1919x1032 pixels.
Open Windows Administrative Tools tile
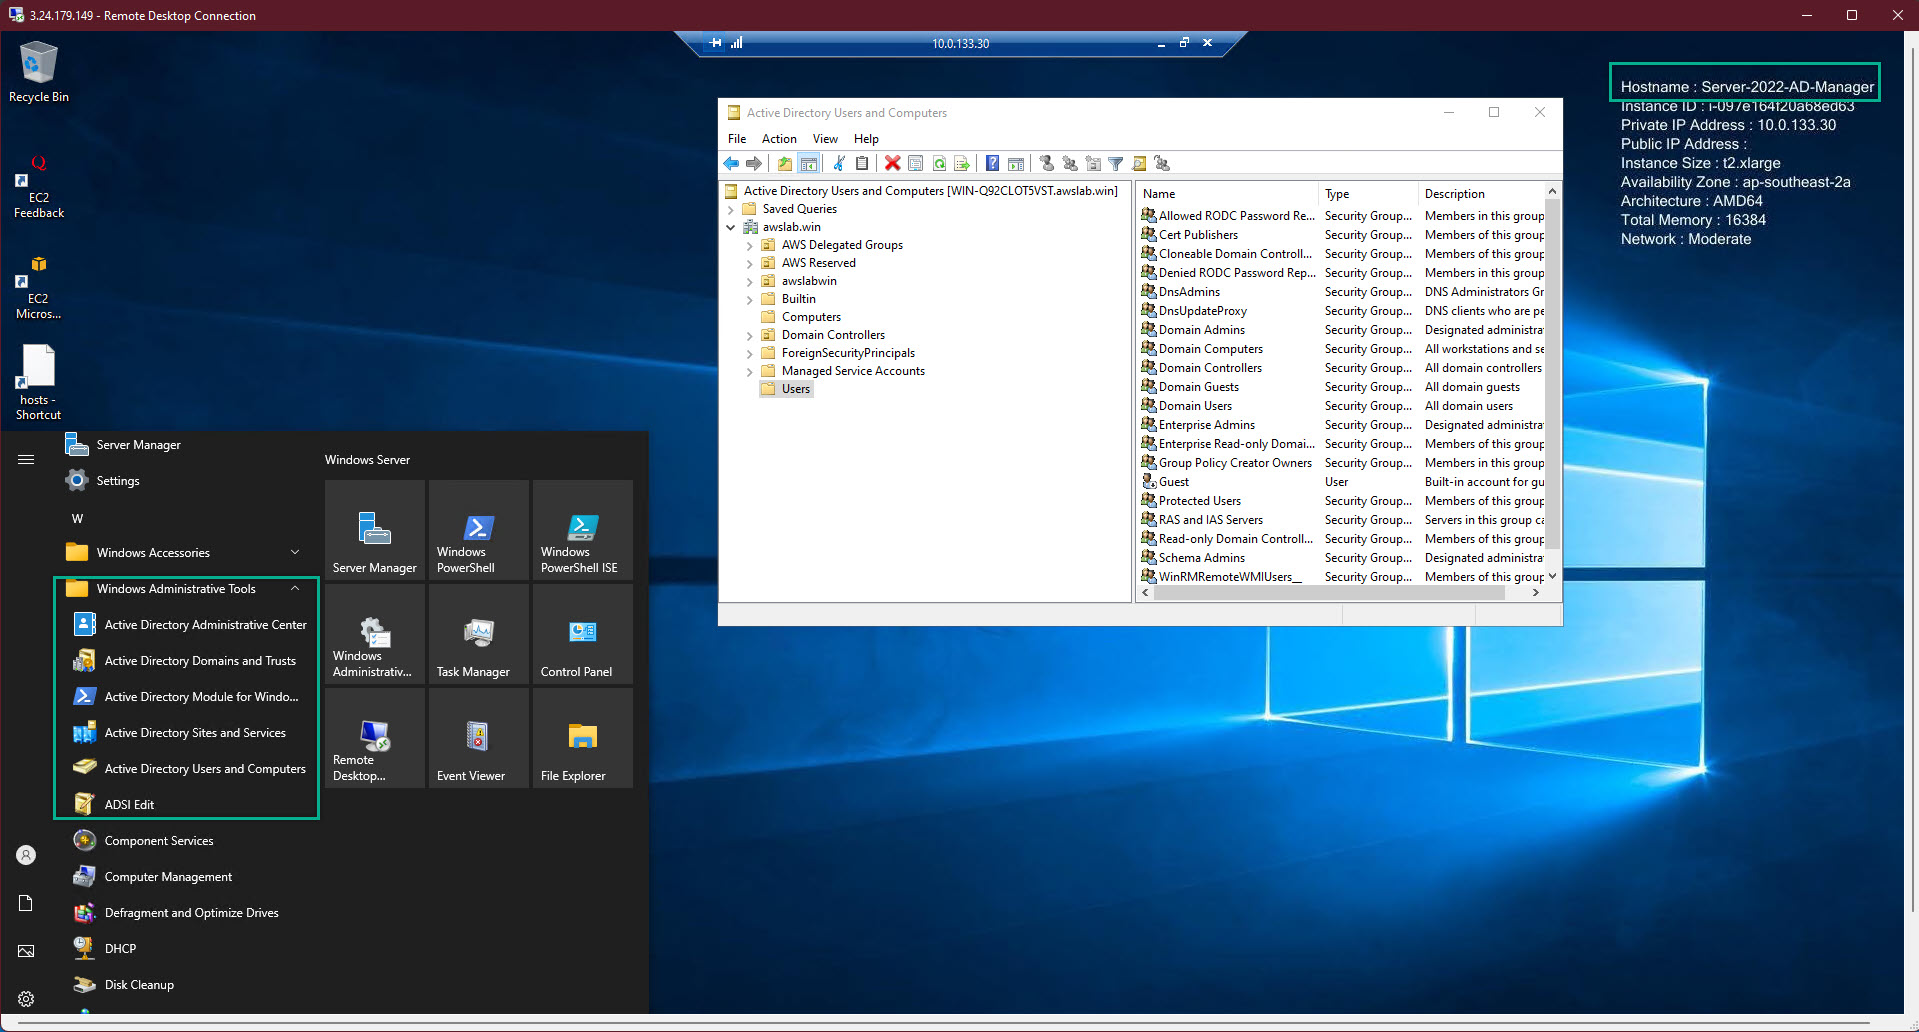pyautogui.click(x=375, y=634)
